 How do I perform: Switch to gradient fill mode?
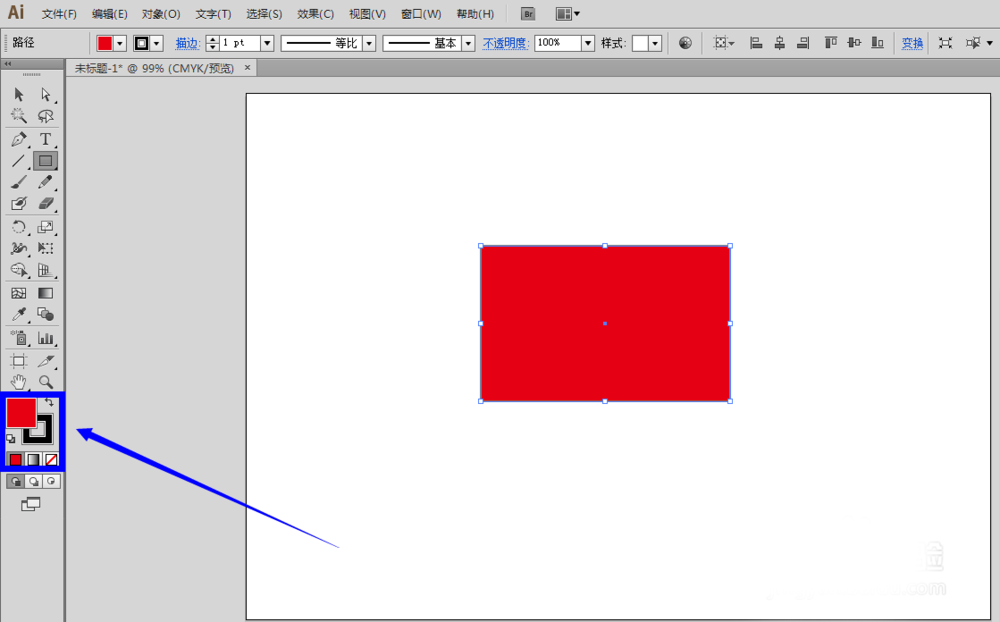[34, 459]
